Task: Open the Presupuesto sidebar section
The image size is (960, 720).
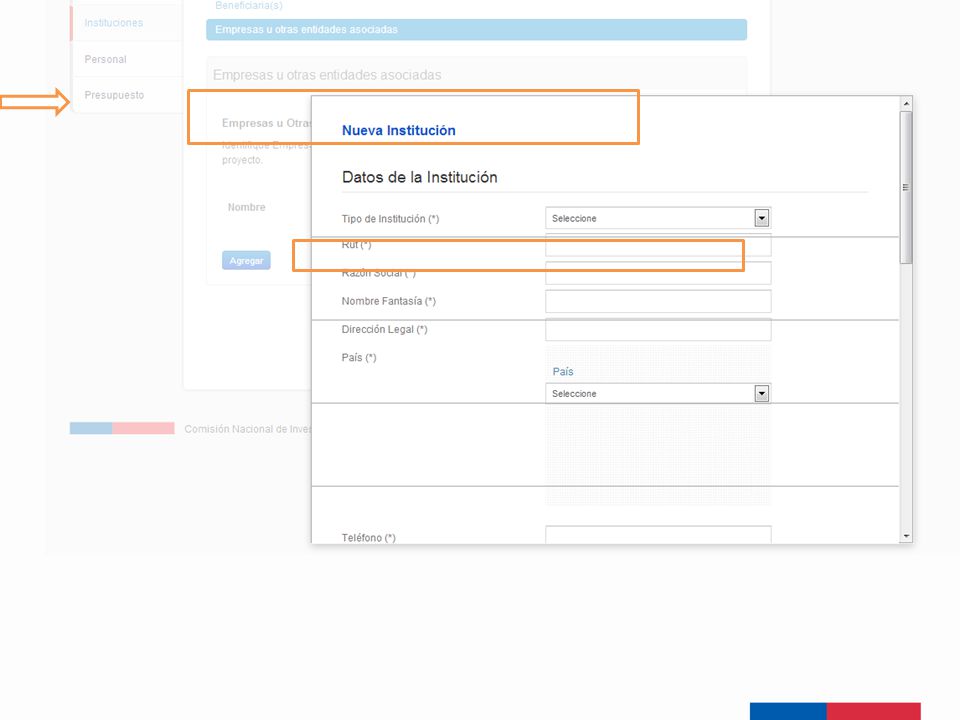Action: [114, 95]
